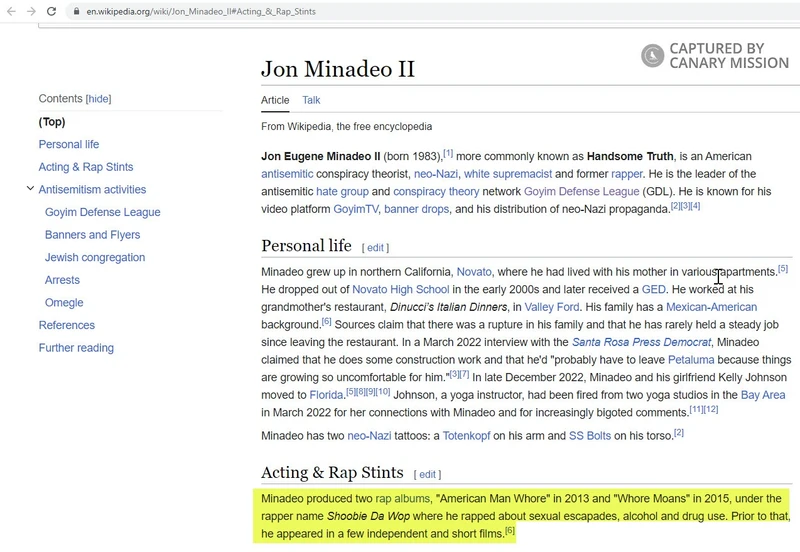Follow the rapper link
800x552 pixels.
627,174
